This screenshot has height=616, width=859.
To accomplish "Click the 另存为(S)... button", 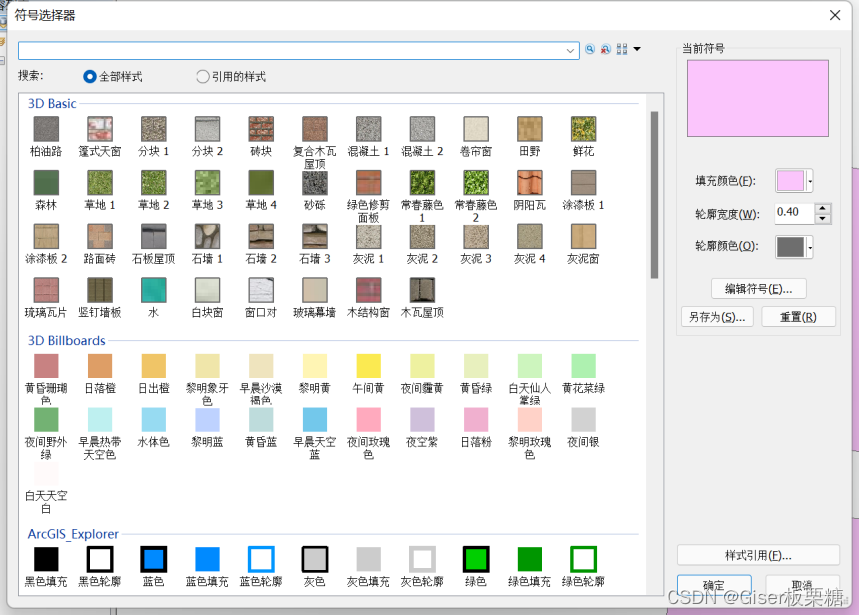I will pyautogui.click(x=717, y=317).
